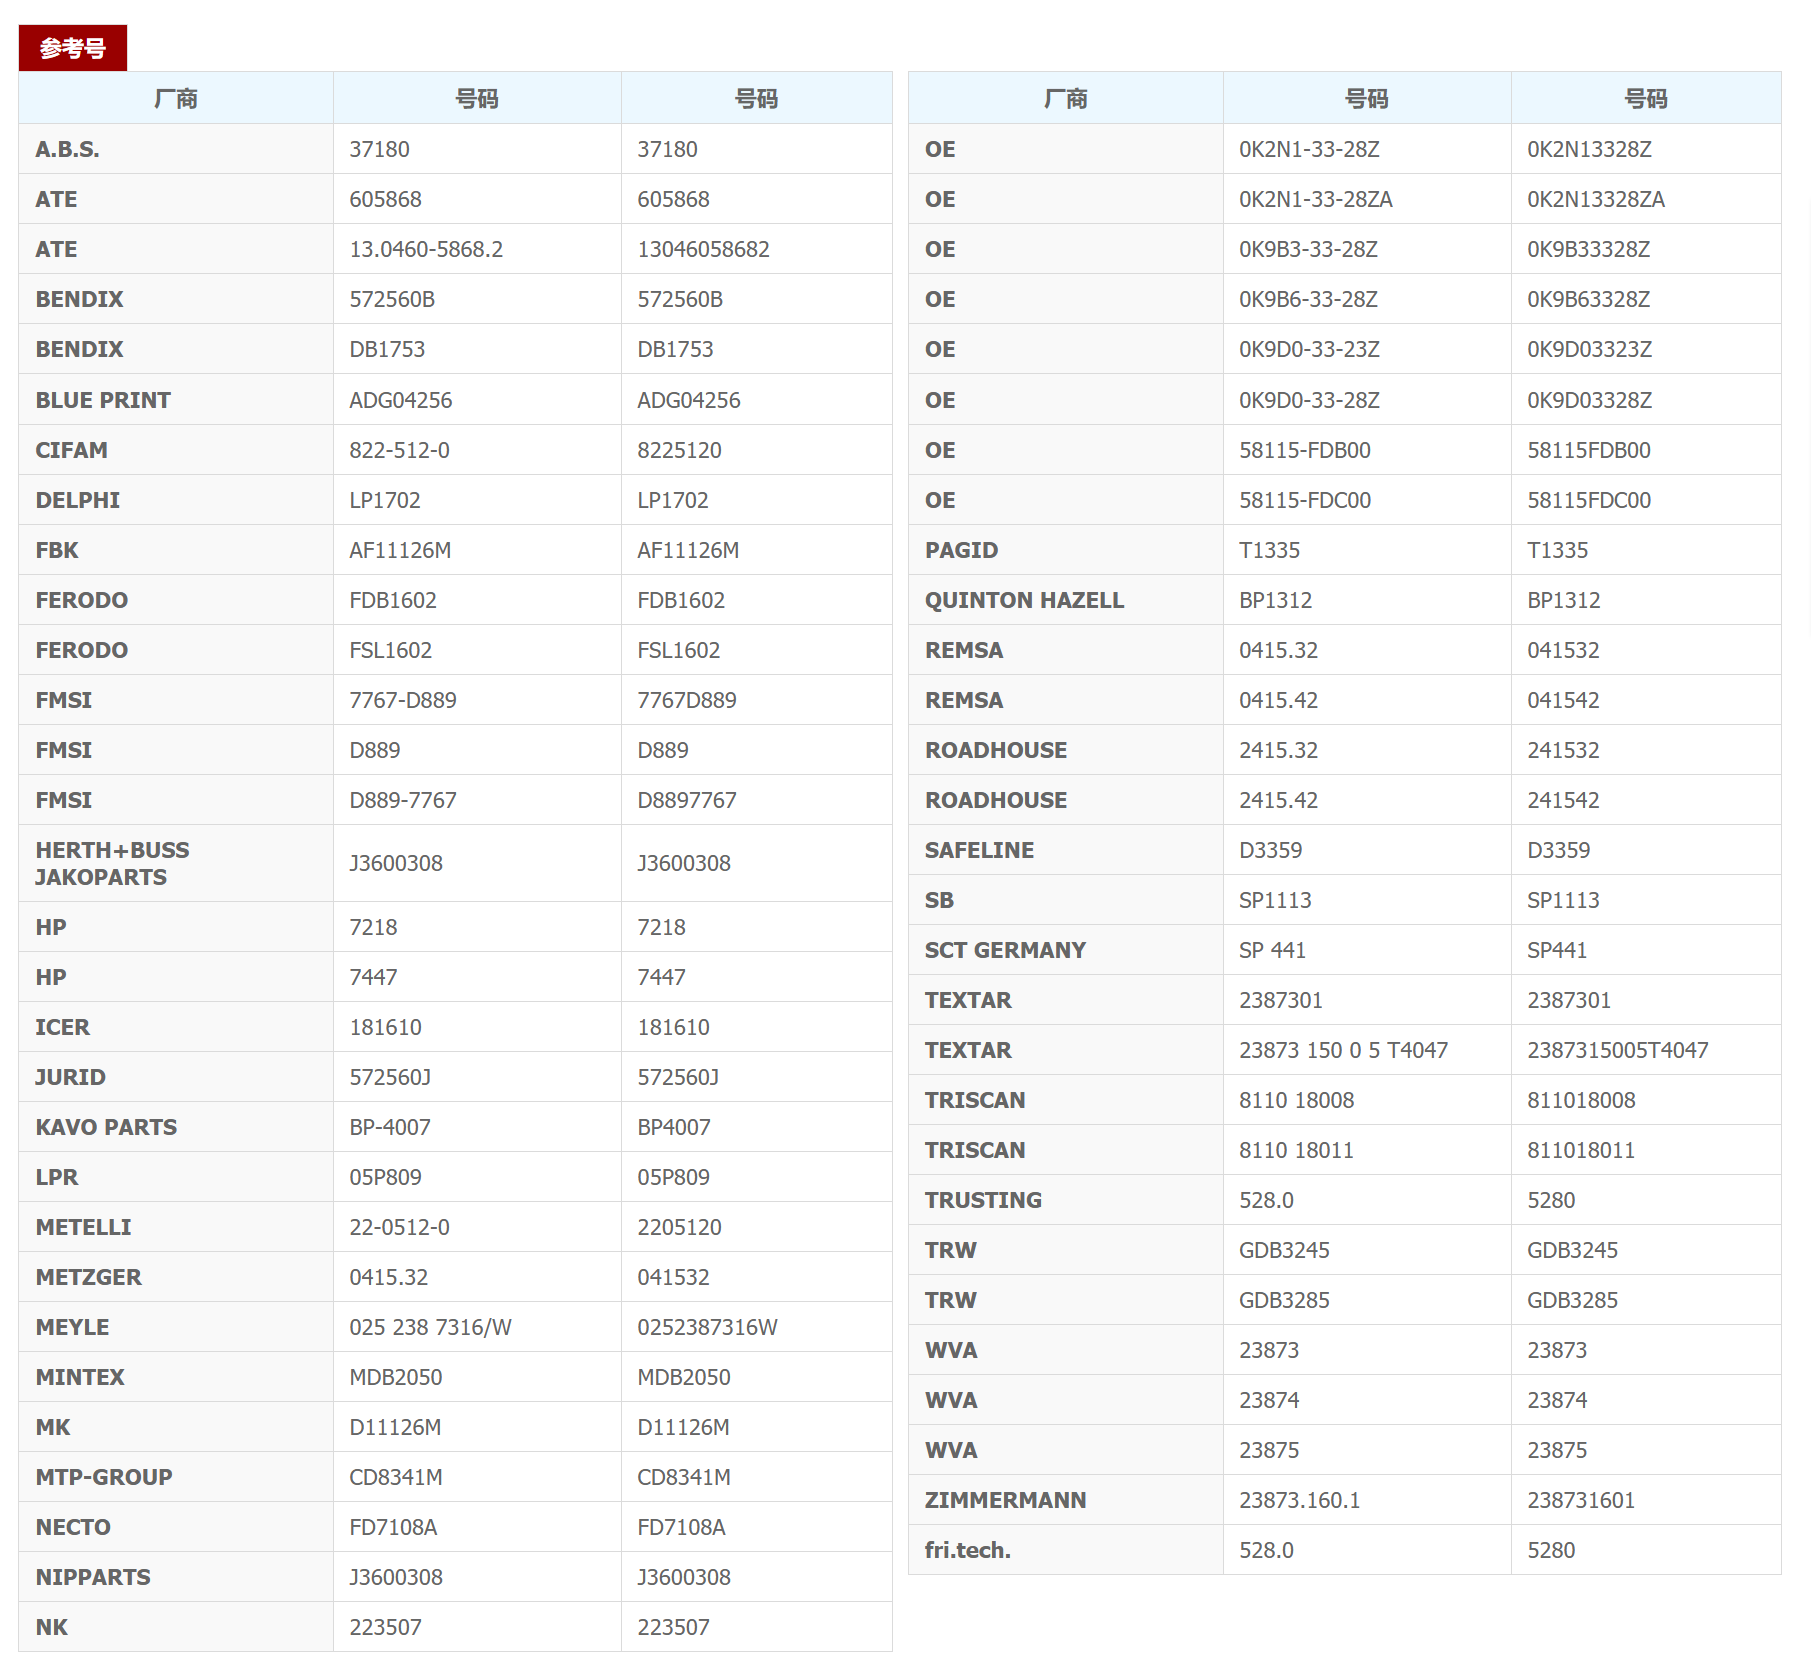The width and height of the screenshot is (1811, 1659).
Task: Click OE number 0K9B63328Z
Action: 1588,299
